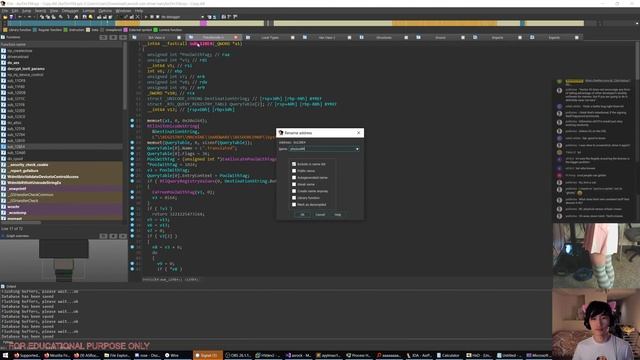
Task: Open the Jump menu
Action: click(26, 11)
